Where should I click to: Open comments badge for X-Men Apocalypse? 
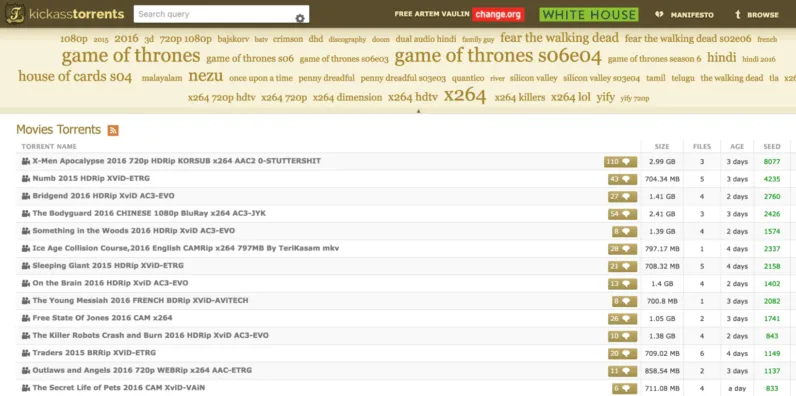pyautogui.click(x=620, y=162)
